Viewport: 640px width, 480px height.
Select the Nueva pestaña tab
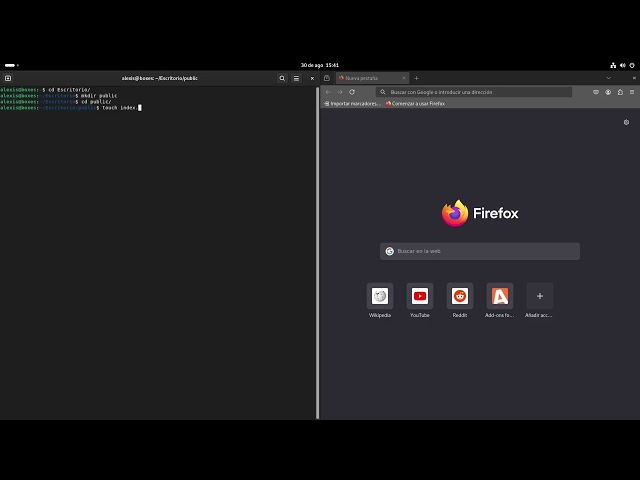(372, 78)
